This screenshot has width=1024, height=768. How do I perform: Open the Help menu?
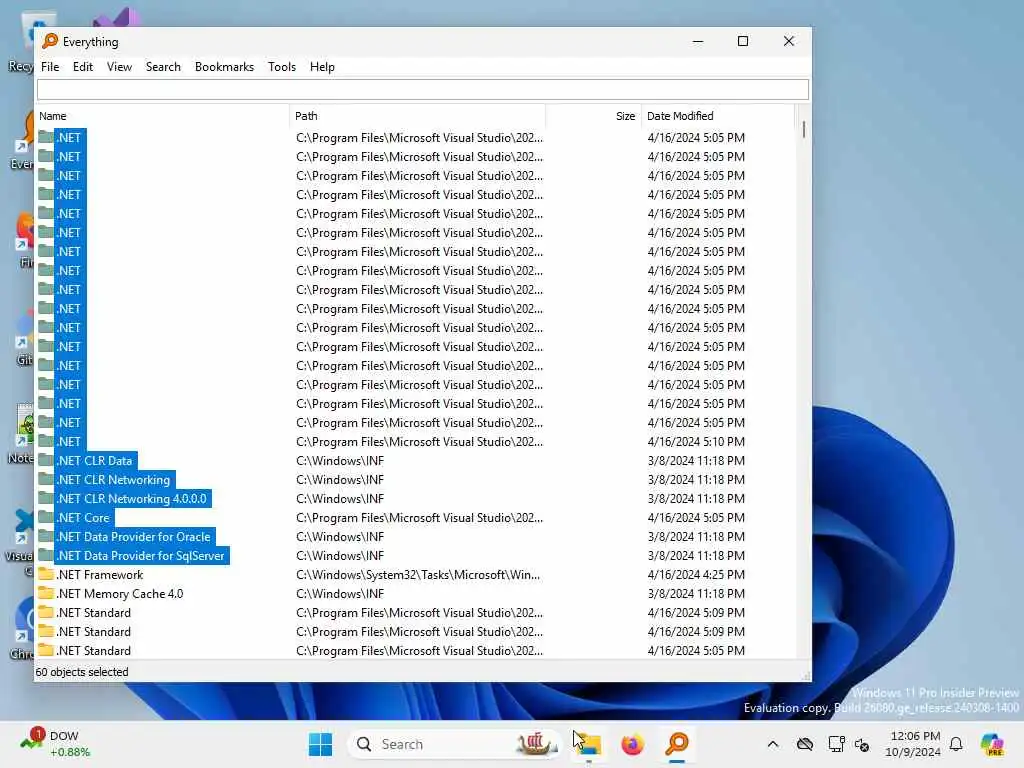coord(322,67)
